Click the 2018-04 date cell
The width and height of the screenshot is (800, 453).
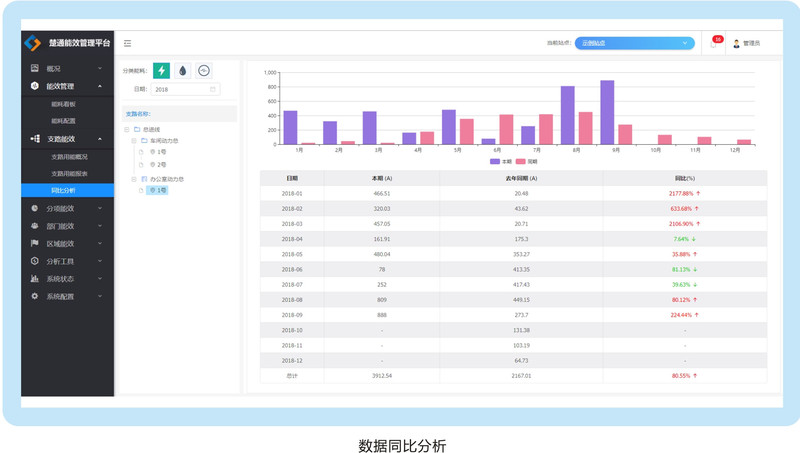pos(292,239)
